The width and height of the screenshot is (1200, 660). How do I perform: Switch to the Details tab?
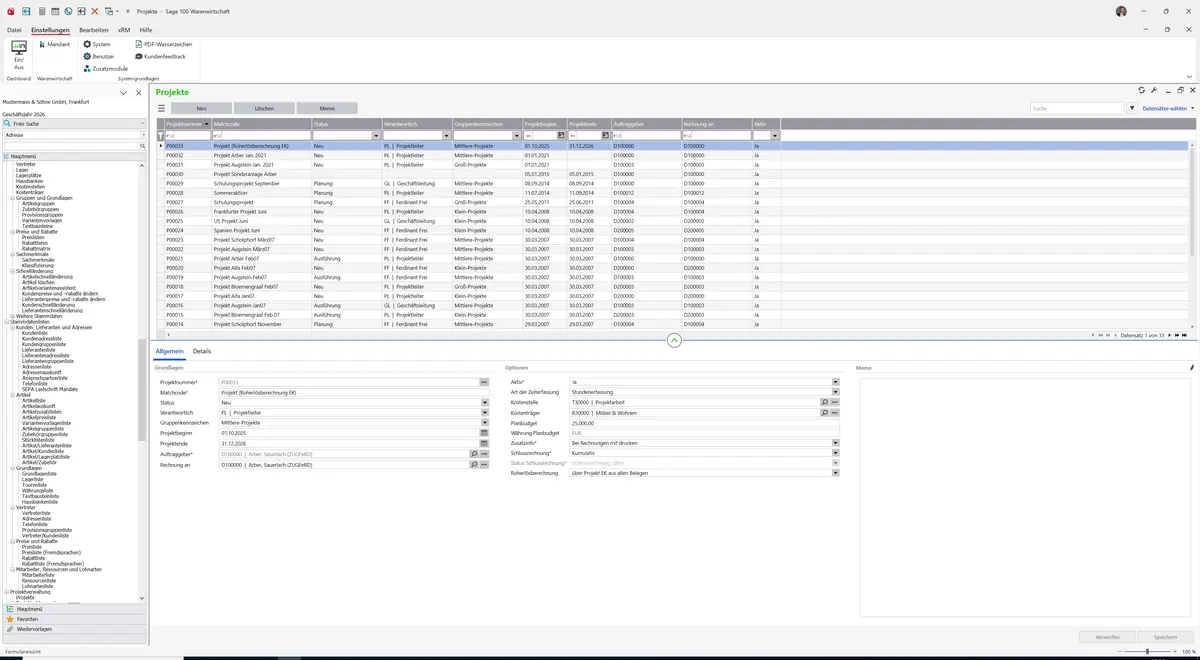click(x=202, y=351)
